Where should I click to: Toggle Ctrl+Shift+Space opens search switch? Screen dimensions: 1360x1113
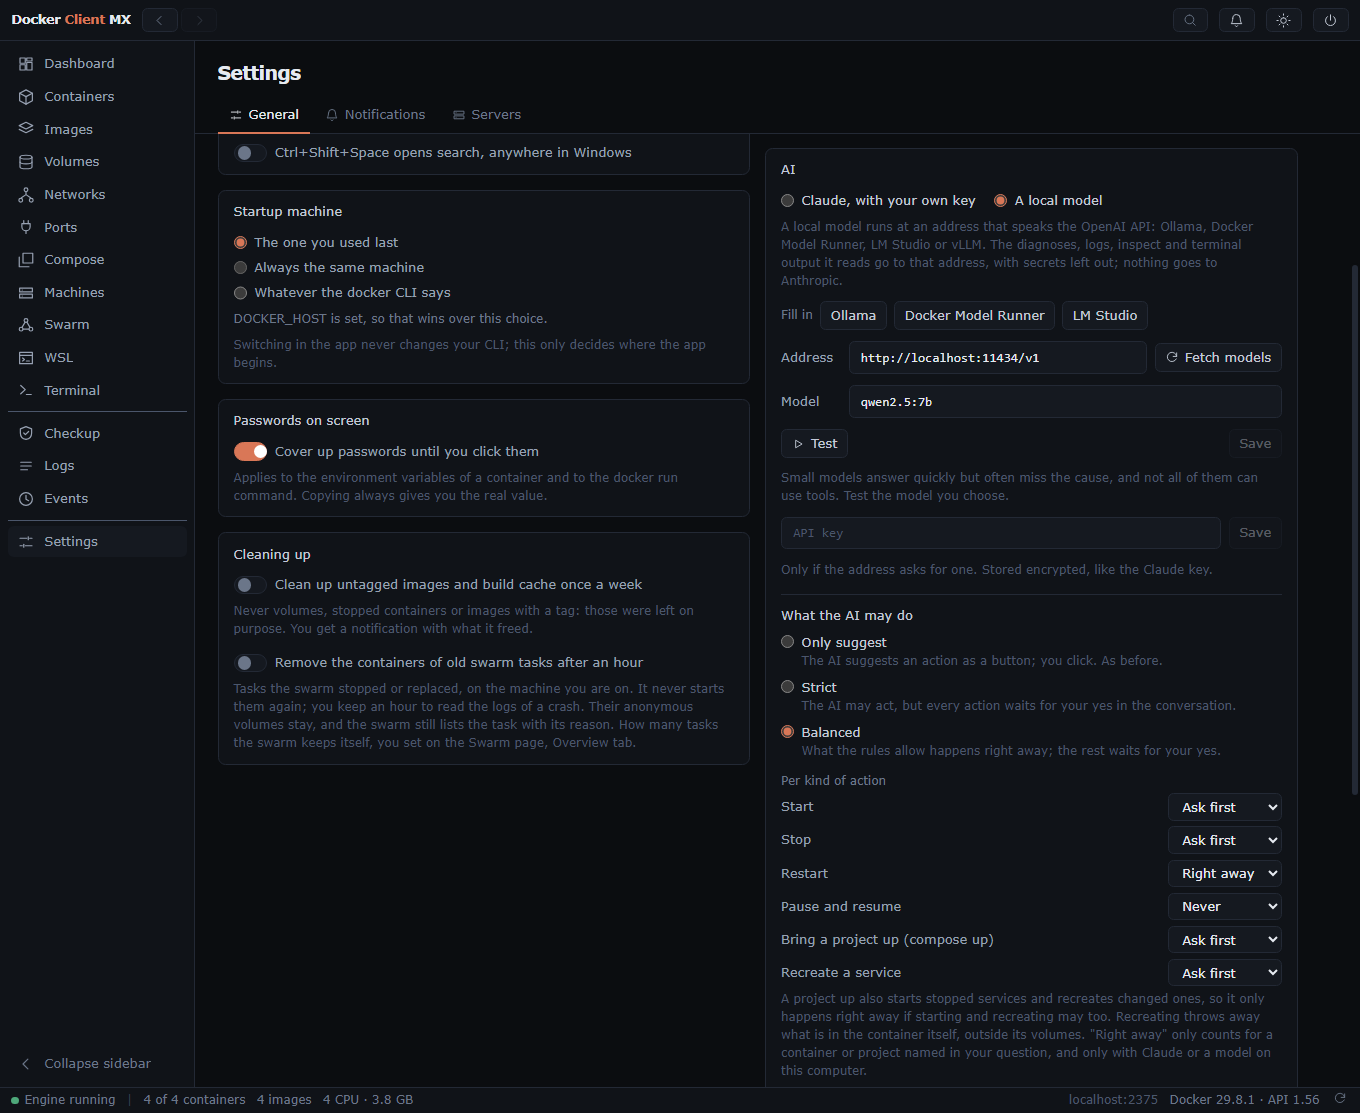coord(250,153)
